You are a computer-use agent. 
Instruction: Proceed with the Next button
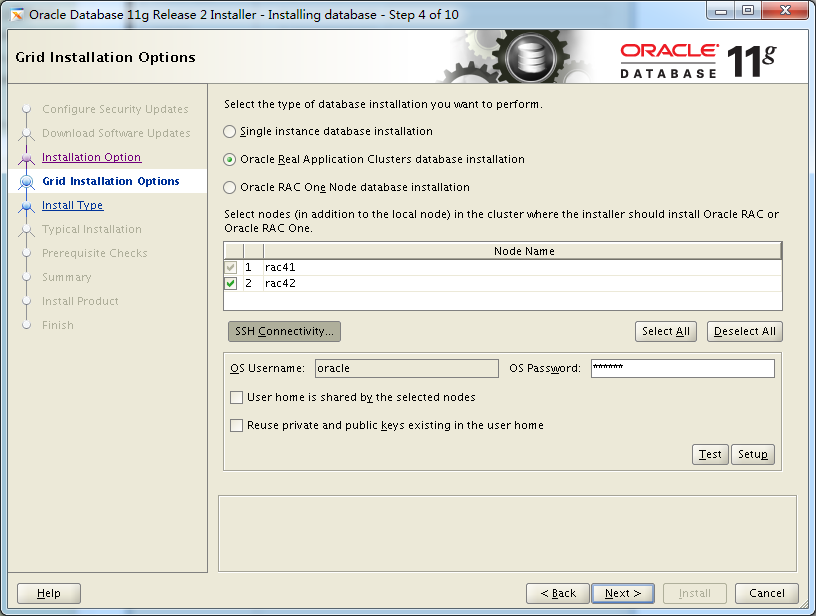click(623, 593)
